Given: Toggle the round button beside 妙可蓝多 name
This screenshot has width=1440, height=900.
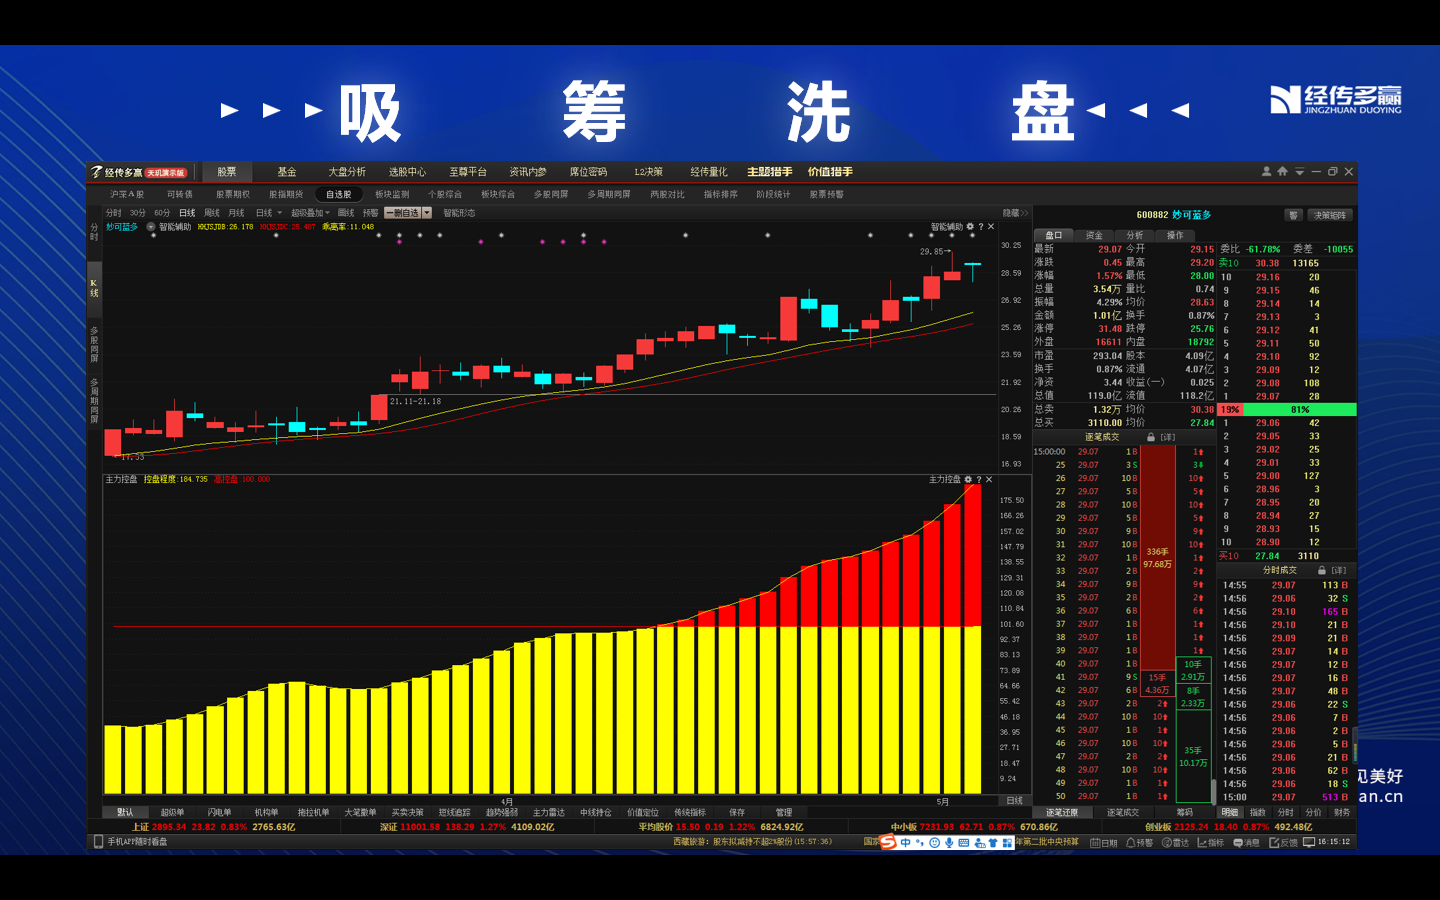Looking at the screenshot, I should pos(151,227).
